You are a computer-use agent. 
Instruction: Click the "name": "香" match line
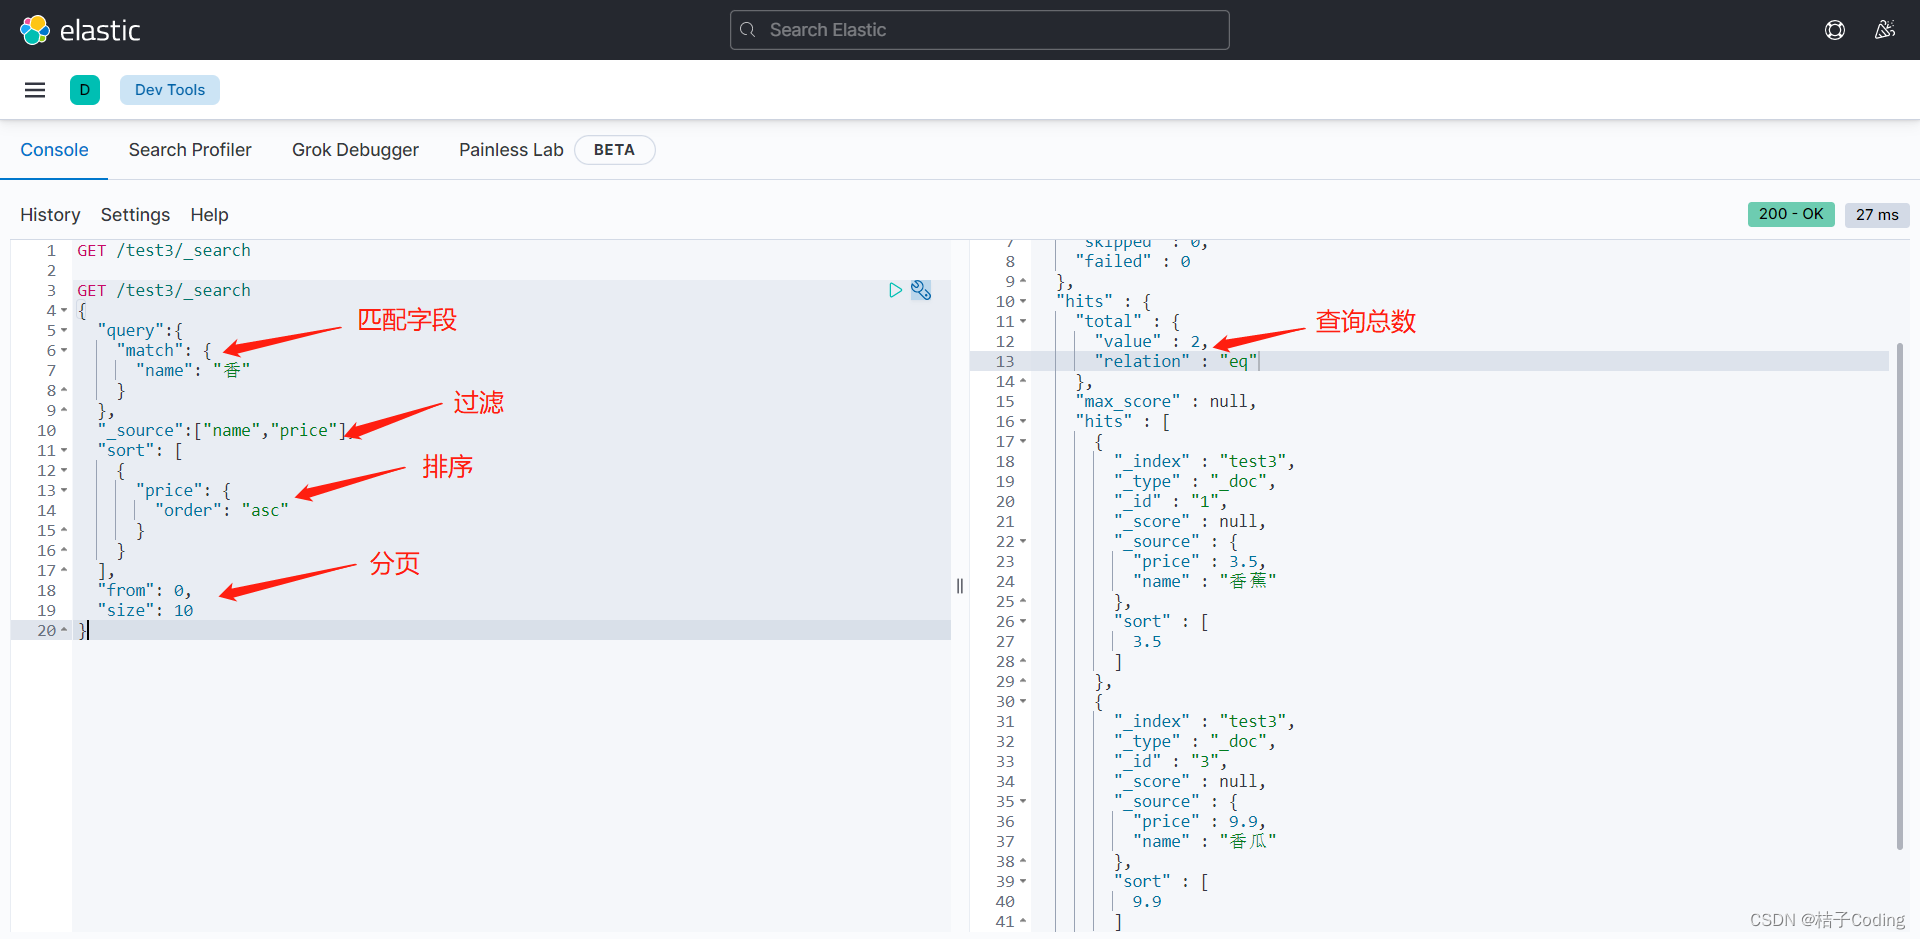[x=193, y=370]
